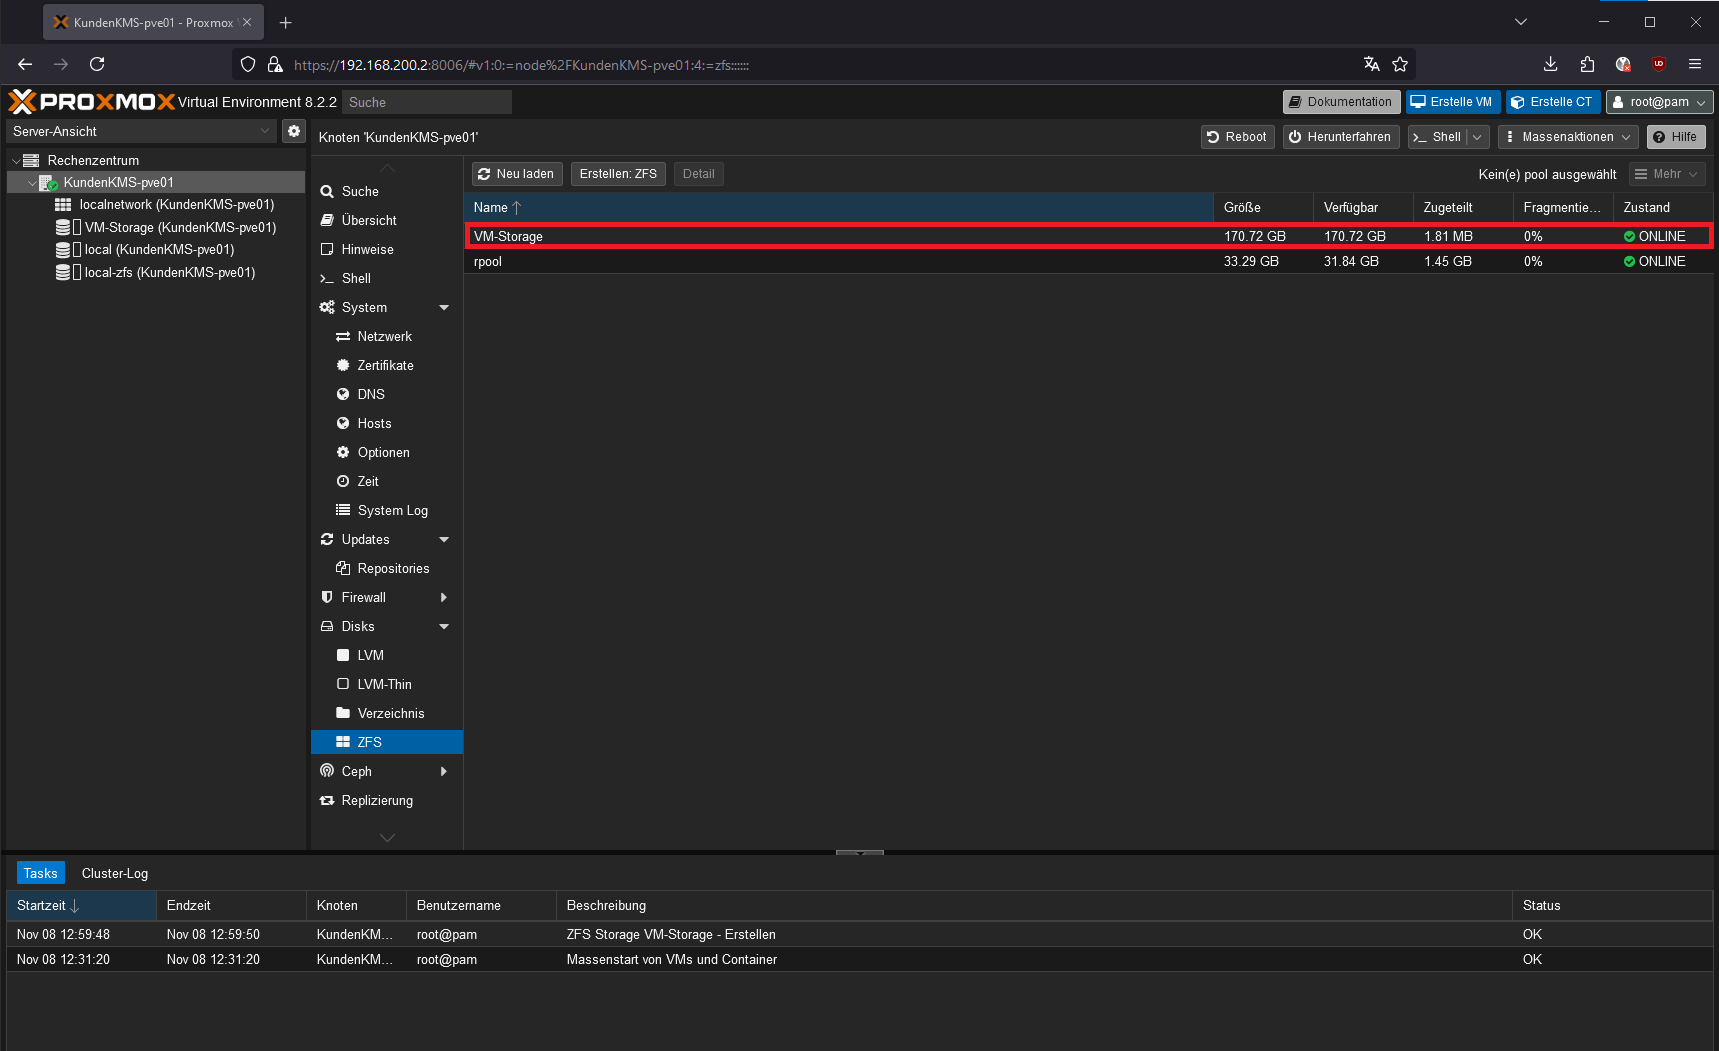Click the translate page icon in address bar

tap(1372, 64)
